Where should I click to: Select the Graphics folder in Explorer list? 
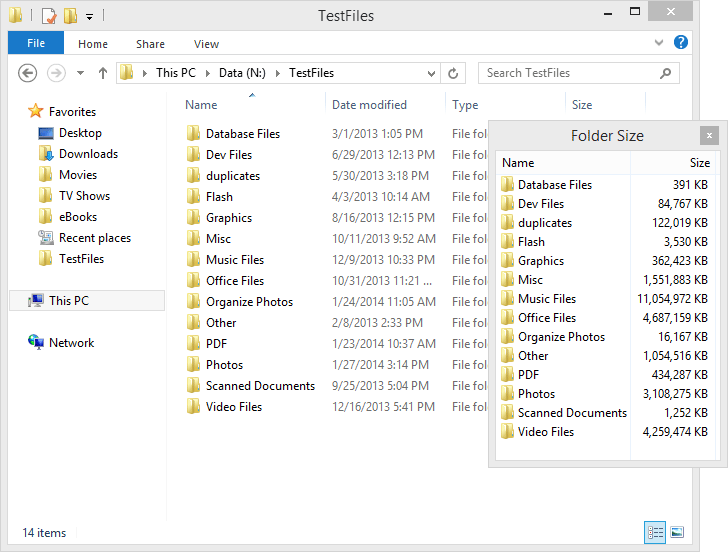tap(220, 218)
